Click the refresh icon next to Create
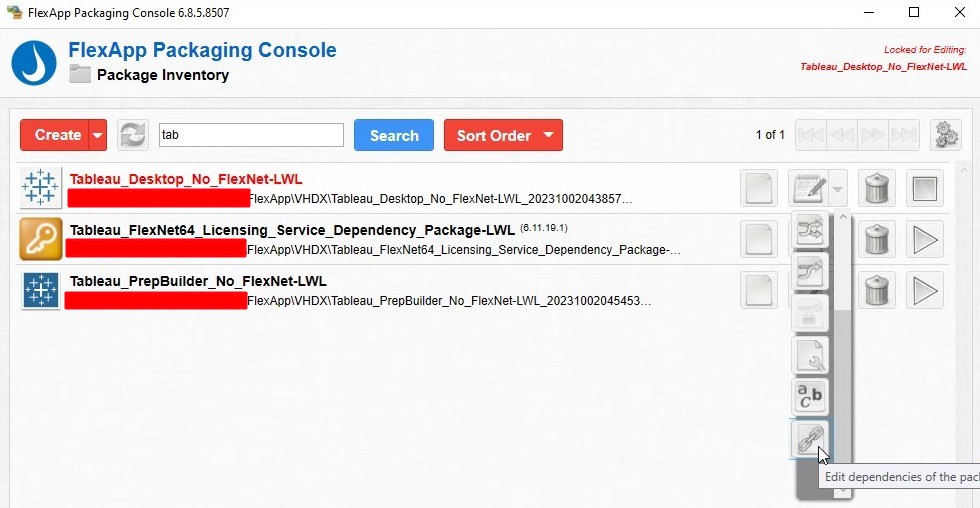The height and width of the screenshot is (508, 980). pos(132,135)
